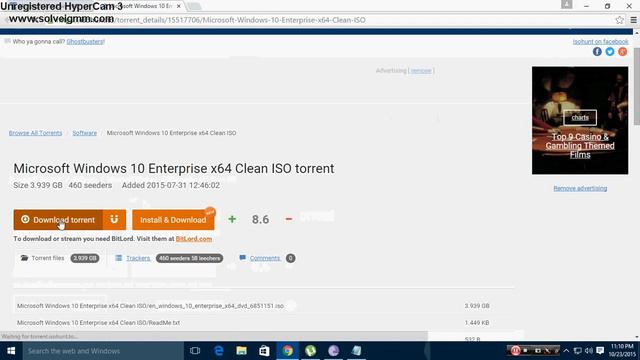640x360 pixels.
Task: Open Windows Store from taskbar
Action: (264, 351)
